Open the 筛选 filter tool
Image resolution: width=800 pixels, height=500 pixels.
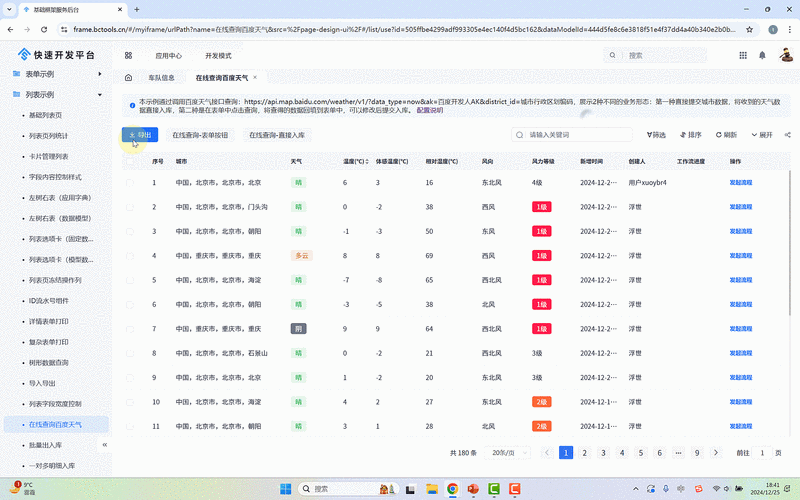[651, 134]
